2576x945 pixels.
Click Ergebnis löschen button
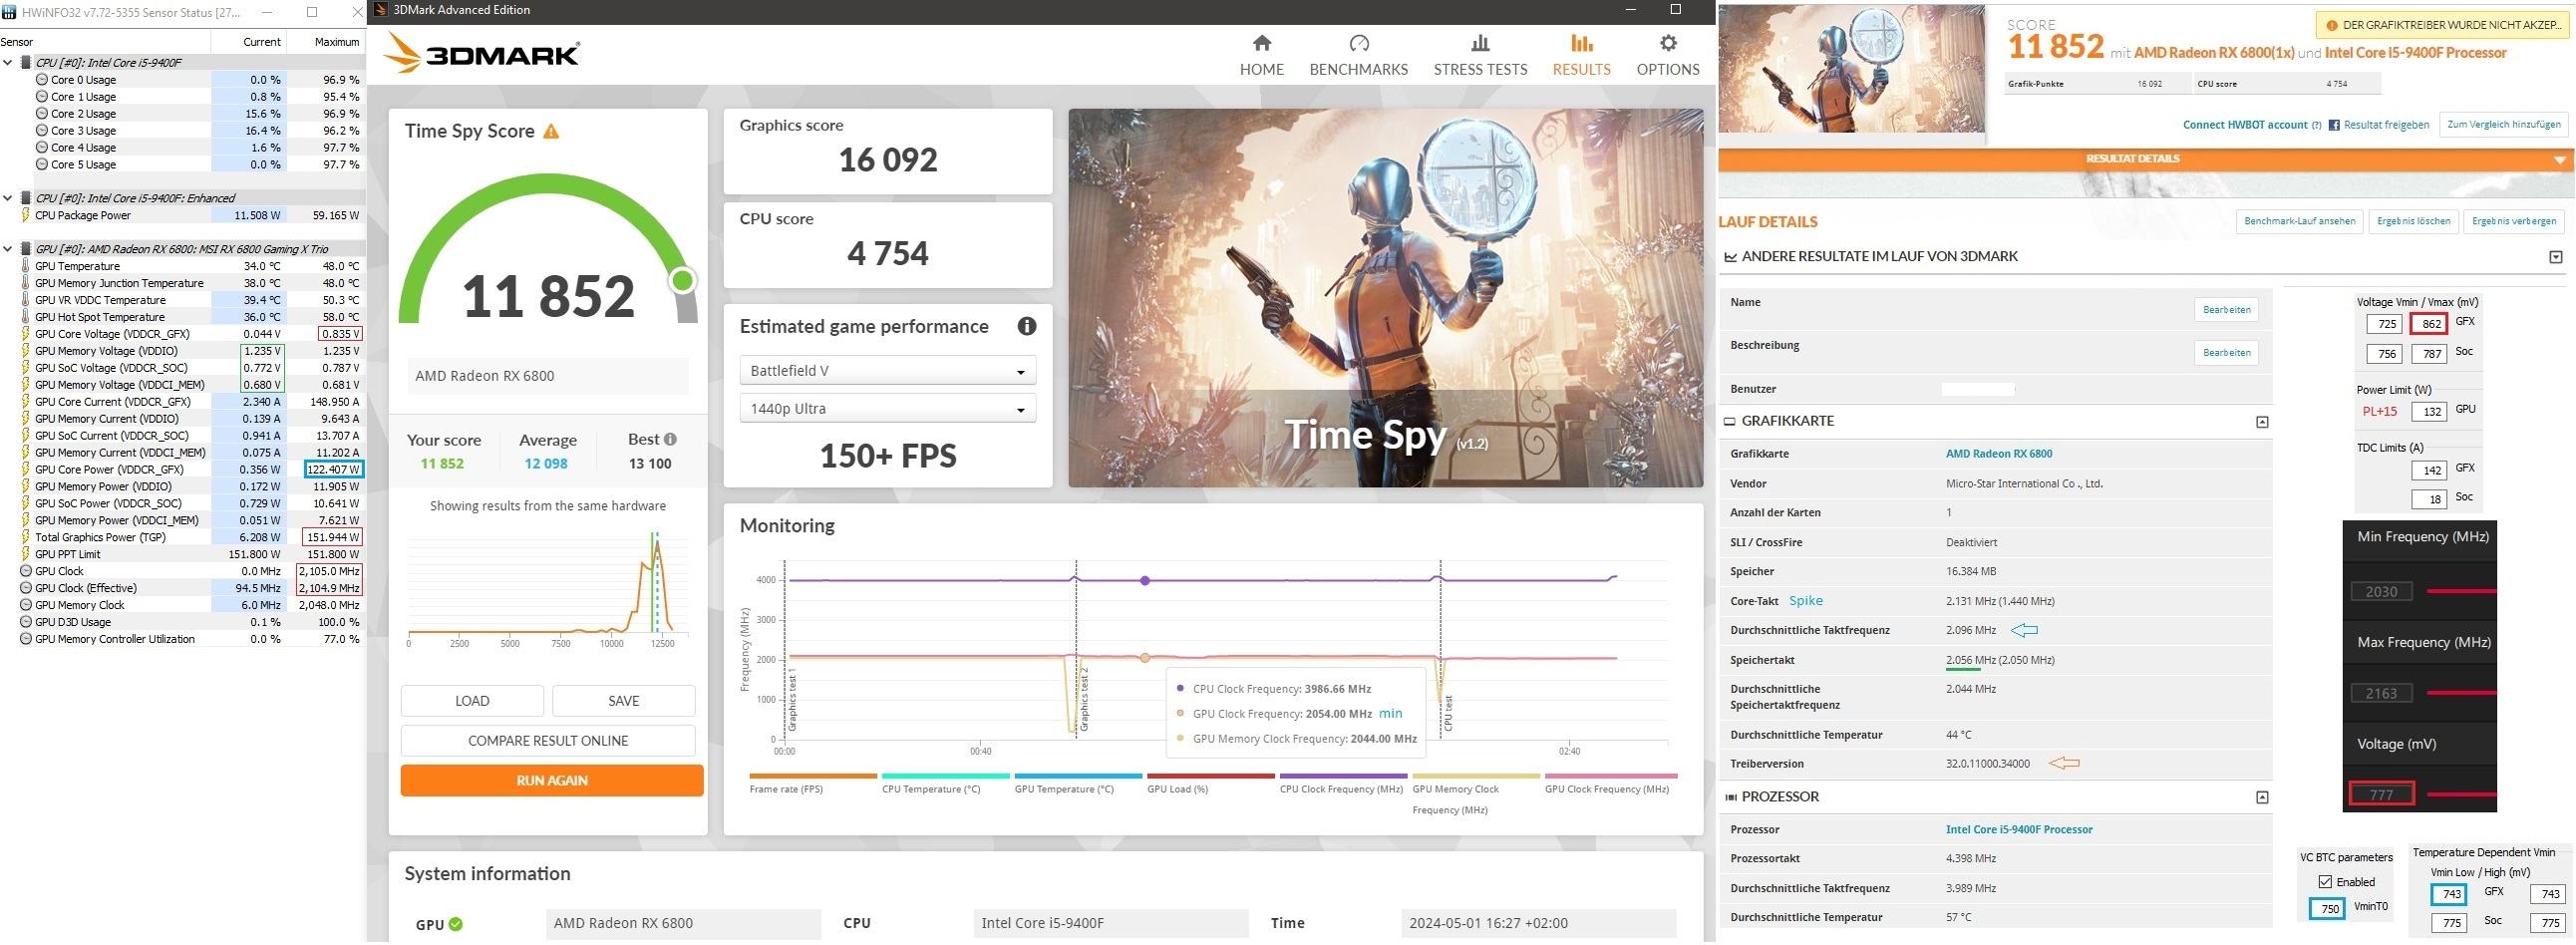(x=2413, y=221)
